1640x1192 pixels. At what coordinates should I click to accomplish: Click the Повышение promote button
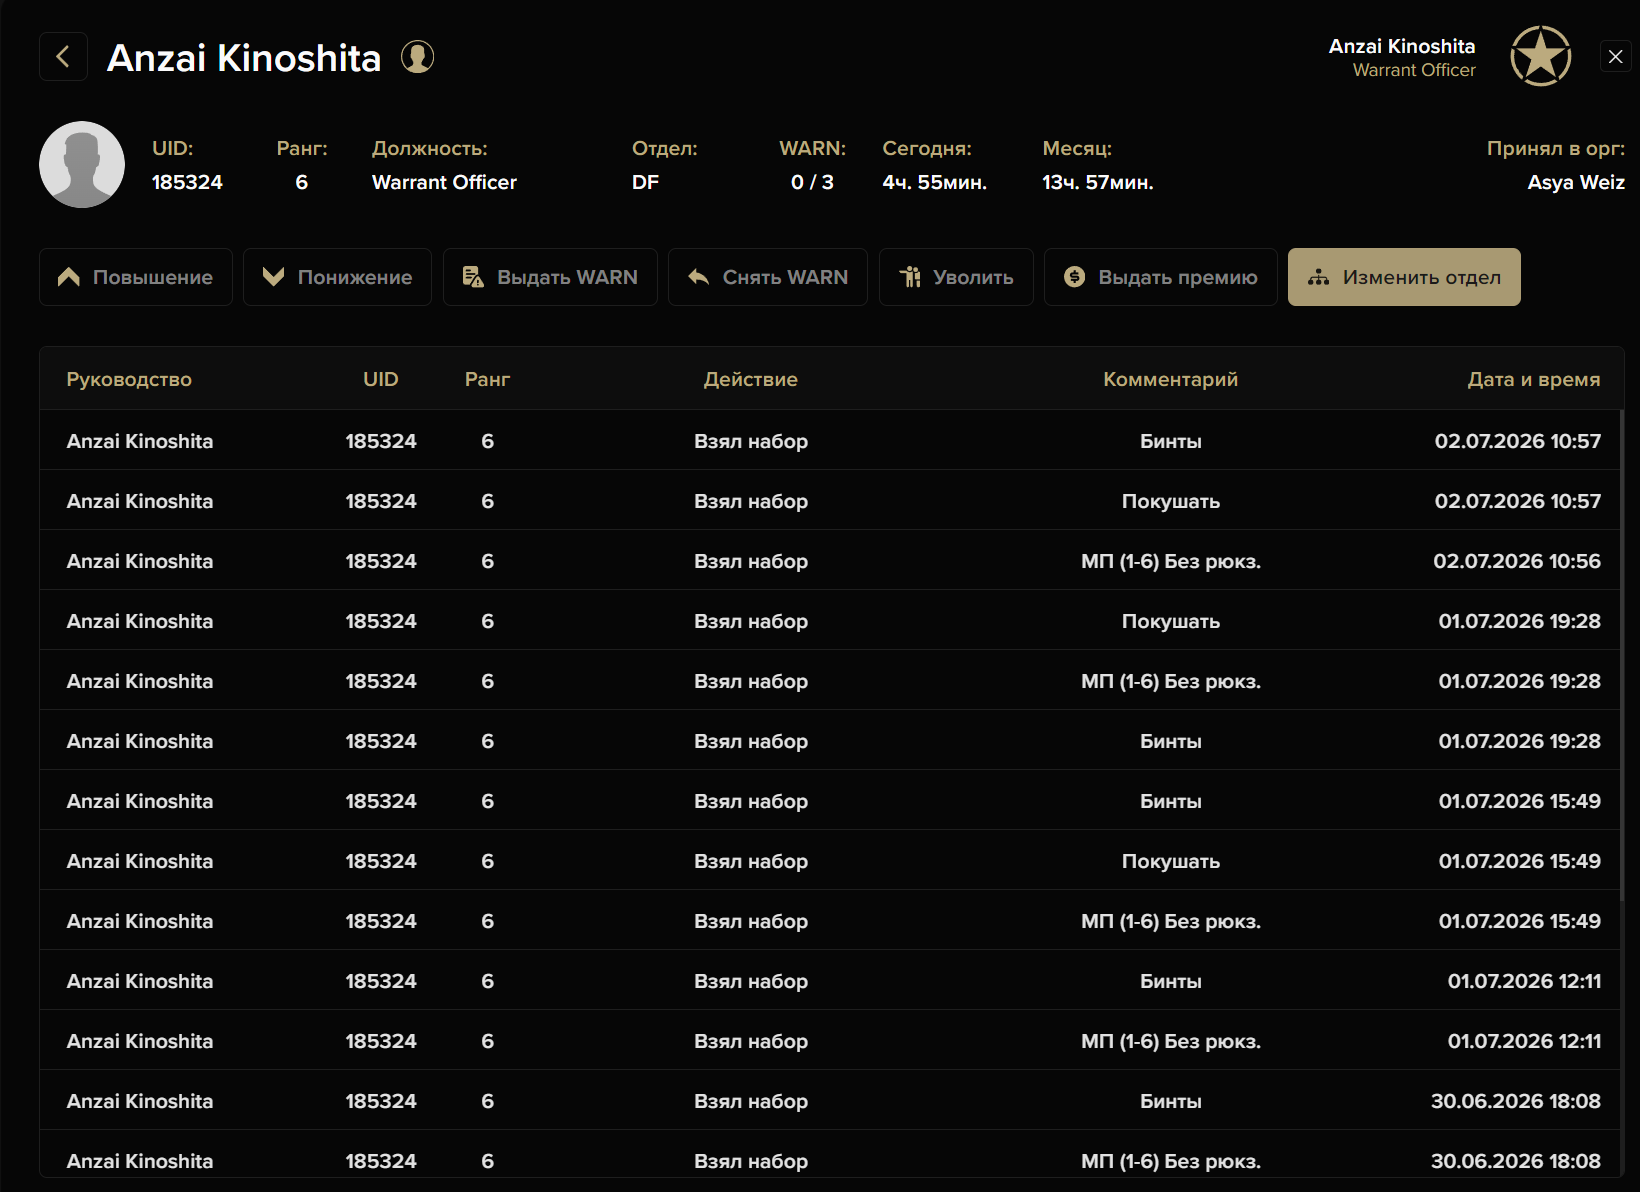click(136, 277)
